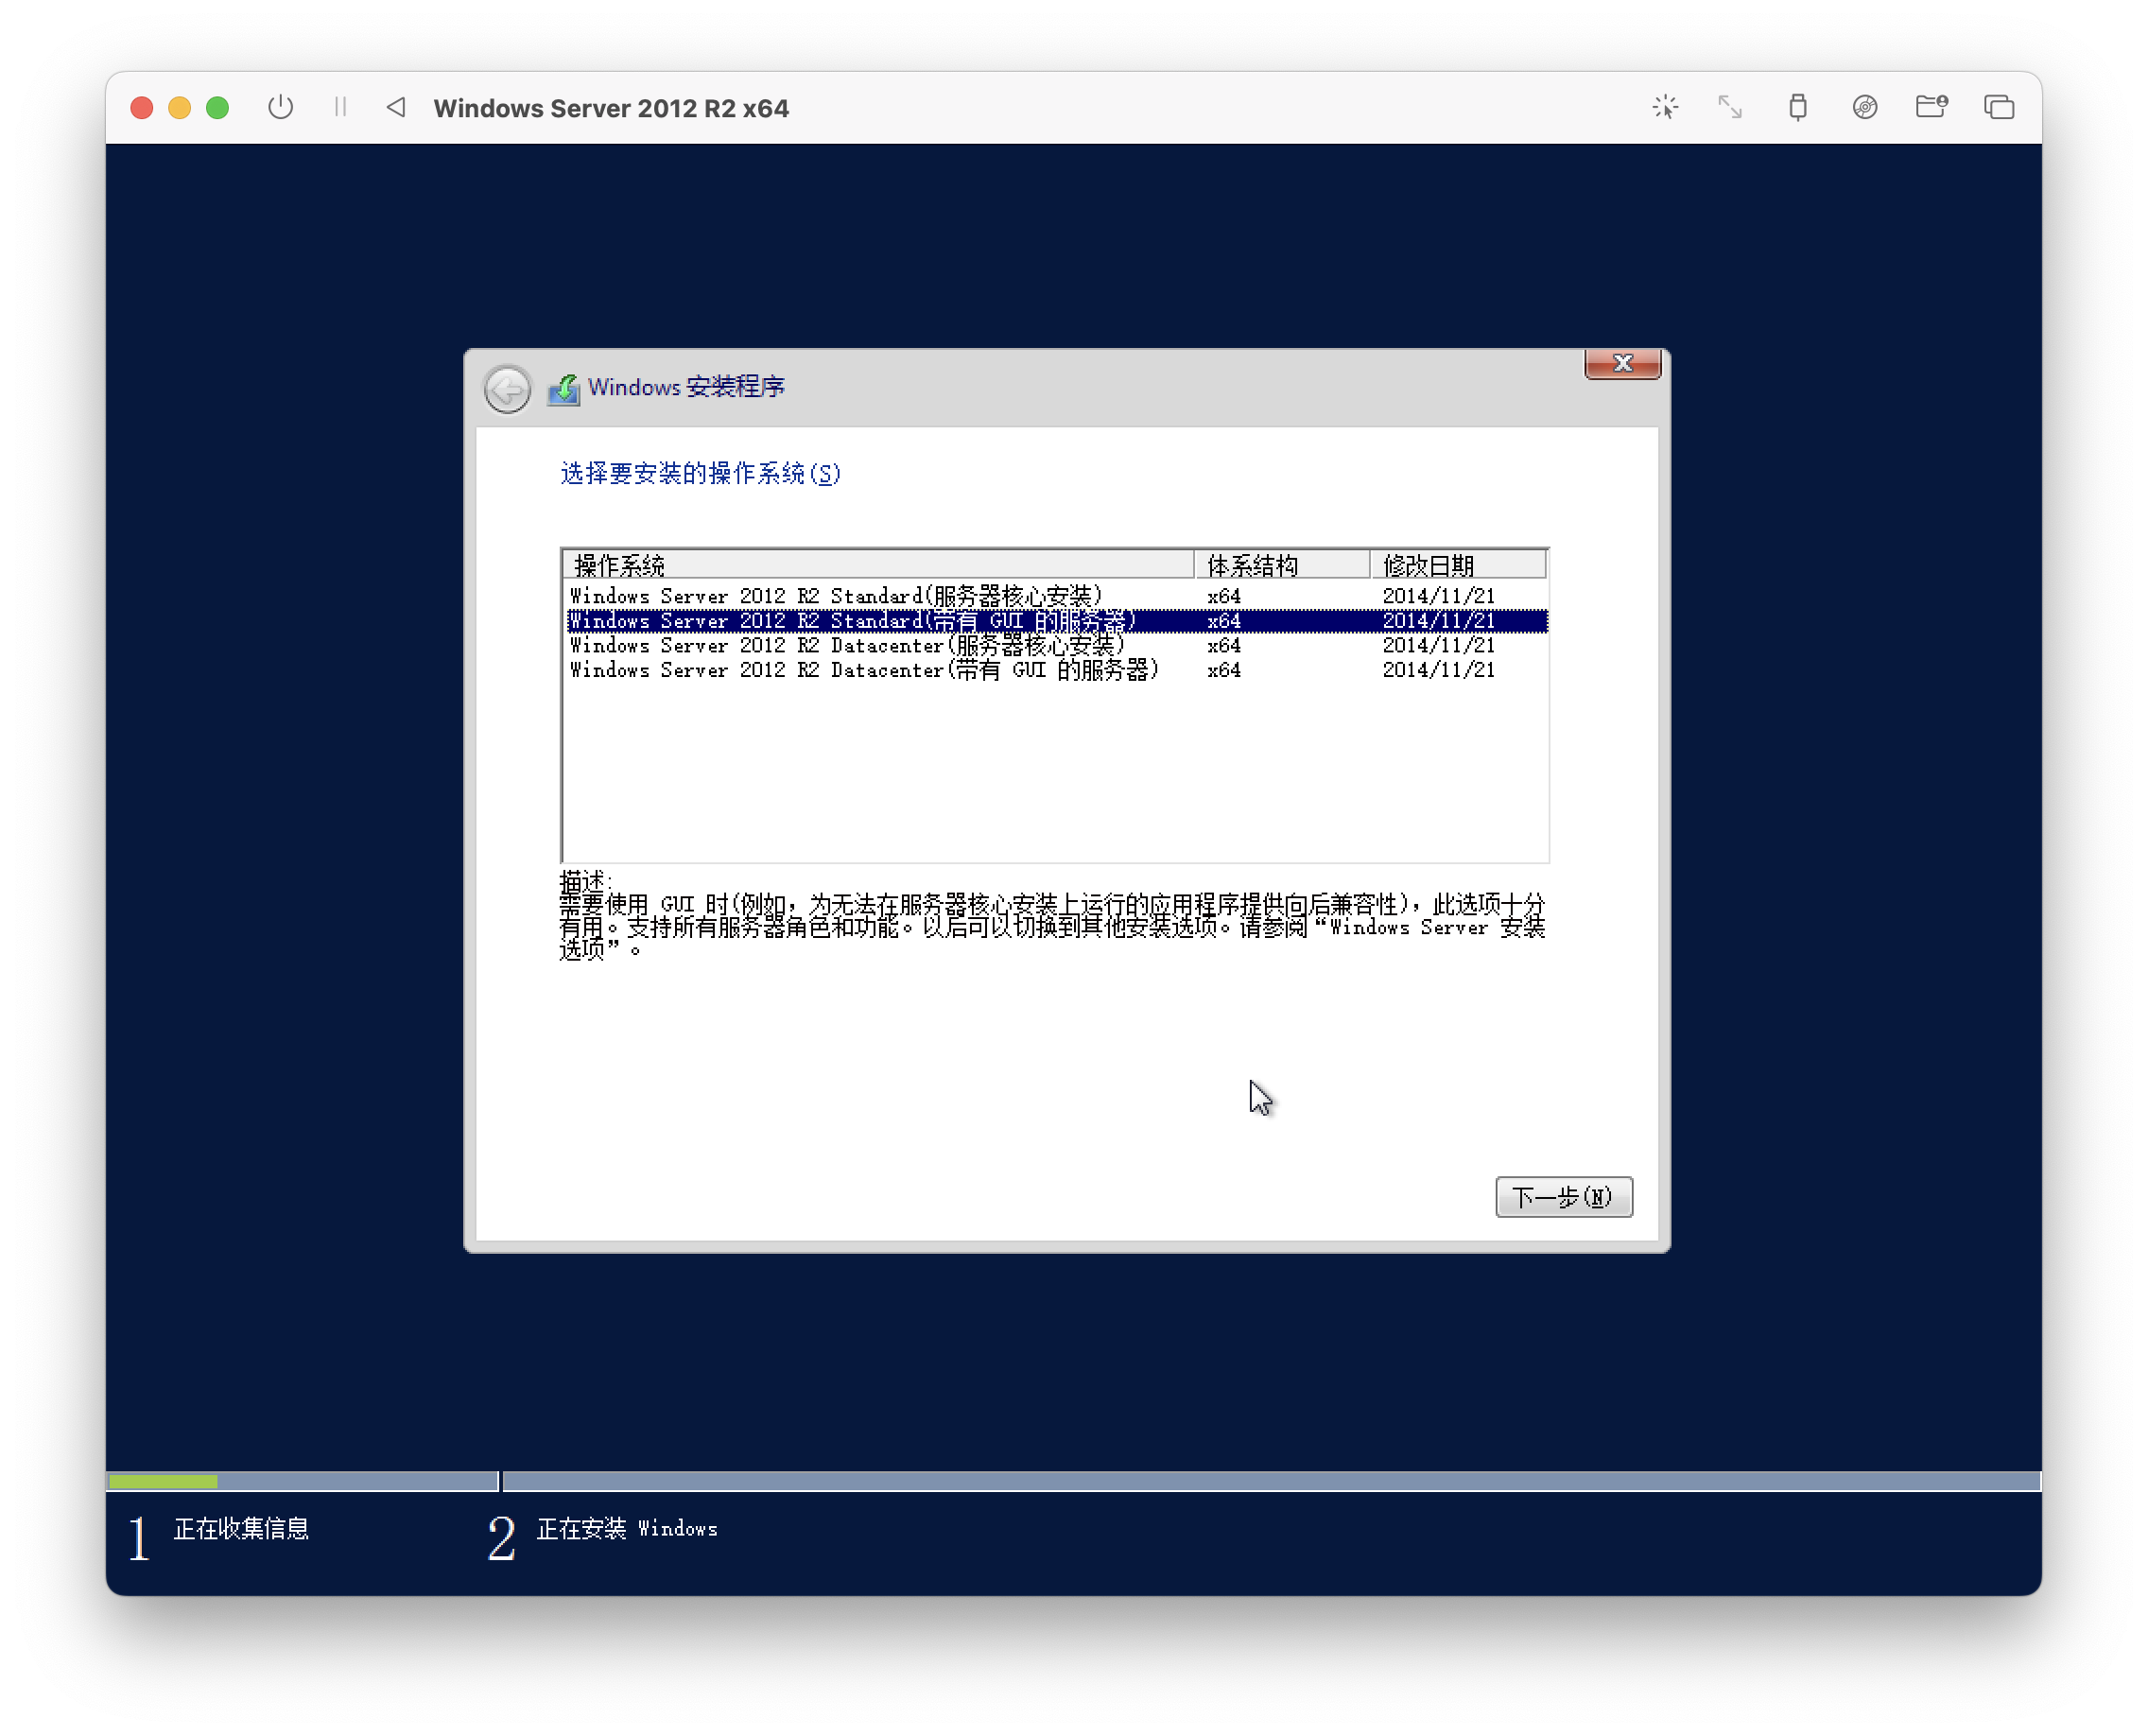The height and width of the screenshot is (1736, 2148).
Task: Select Datacenter 服务器核心安装 row
Action: click(1057, 646)
